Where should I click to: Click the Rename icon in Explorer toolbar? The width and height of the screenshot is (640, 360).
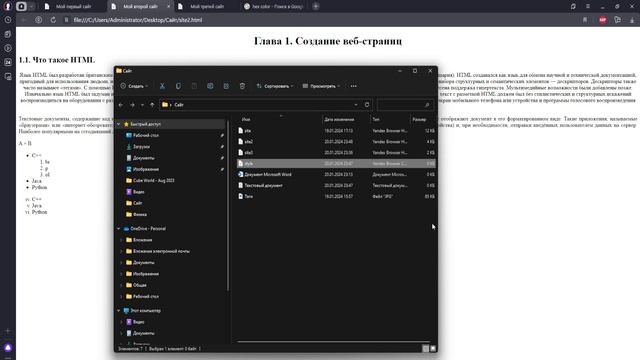pos(210,86)
